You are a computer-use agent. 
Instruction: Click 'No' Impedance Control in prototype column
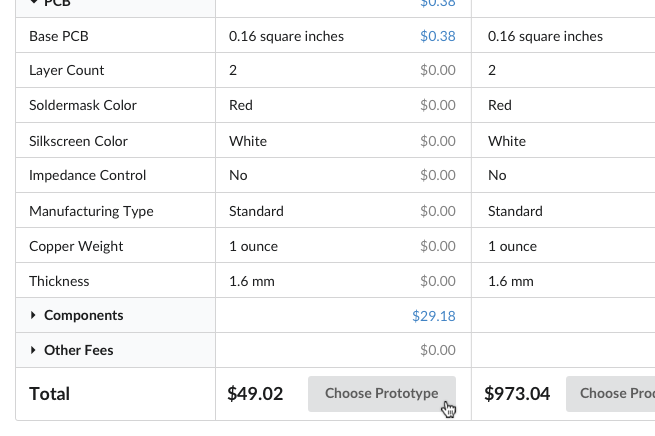[238, 175]
